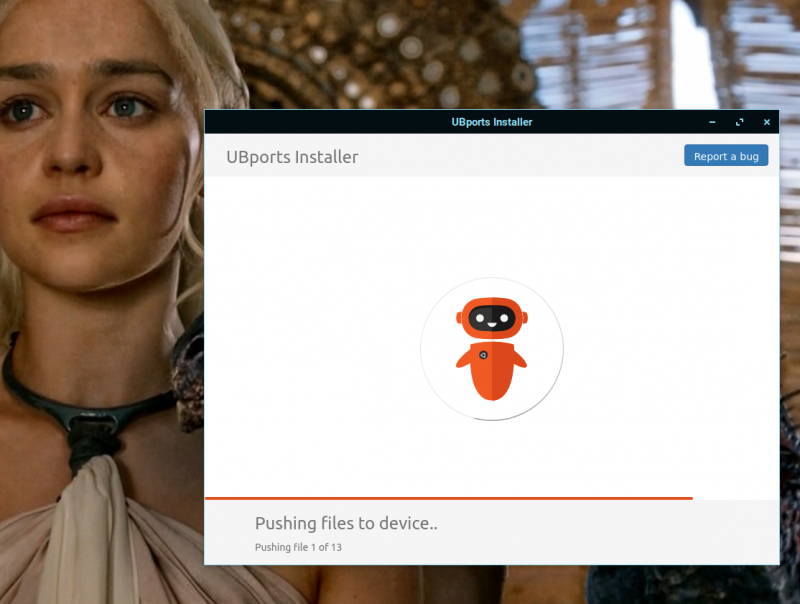Click the Report a bug button

(x=726, y=156)
